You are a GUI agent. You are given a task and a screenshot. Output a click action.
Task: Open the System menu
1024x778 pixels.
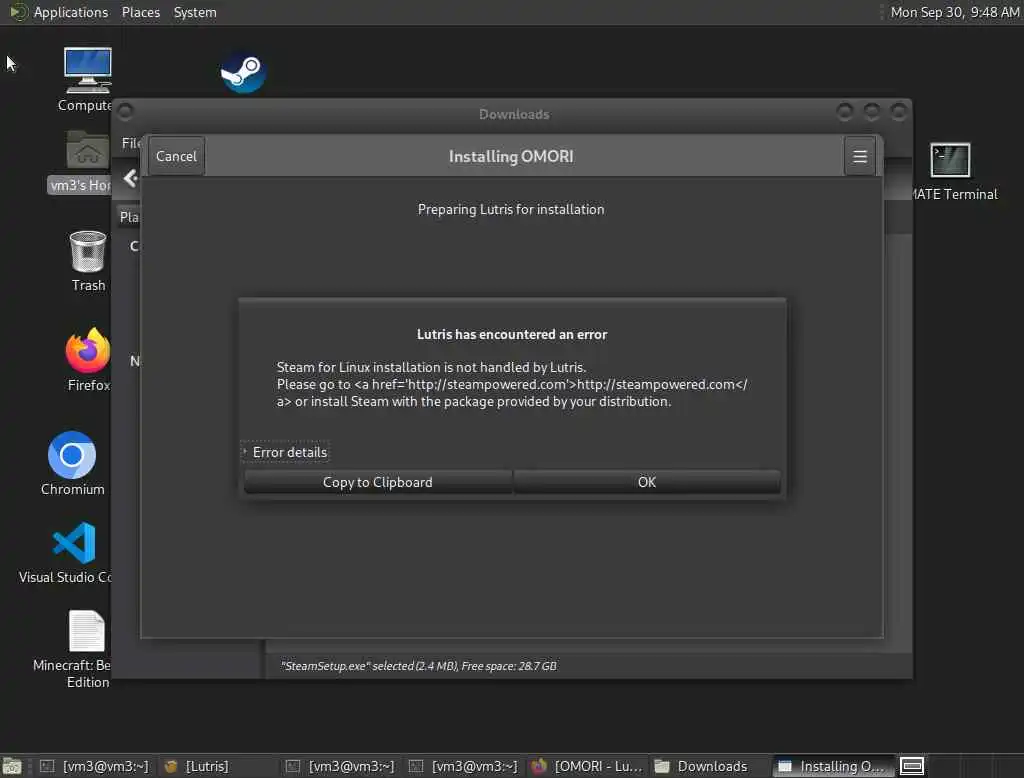[x=195, y=12]
